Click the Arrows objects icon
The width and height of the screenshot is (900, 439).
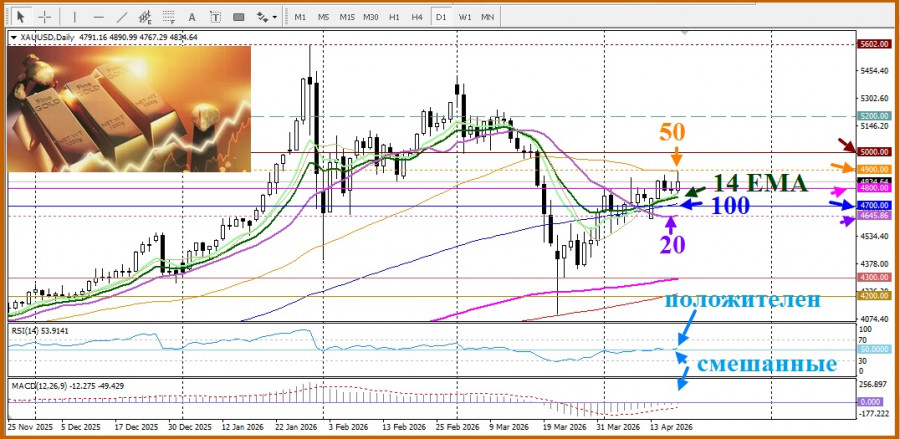point(263,17)
